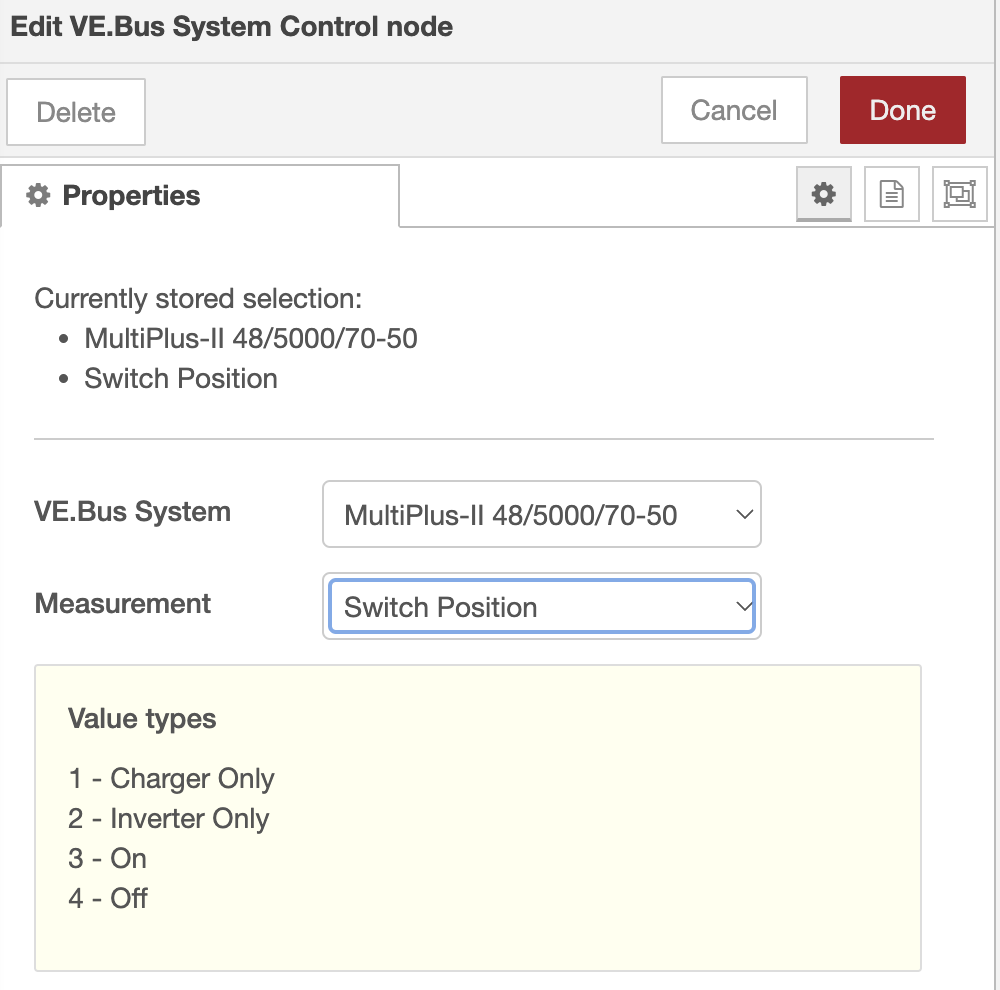Click the Measurement field label

tap(123, 604)
